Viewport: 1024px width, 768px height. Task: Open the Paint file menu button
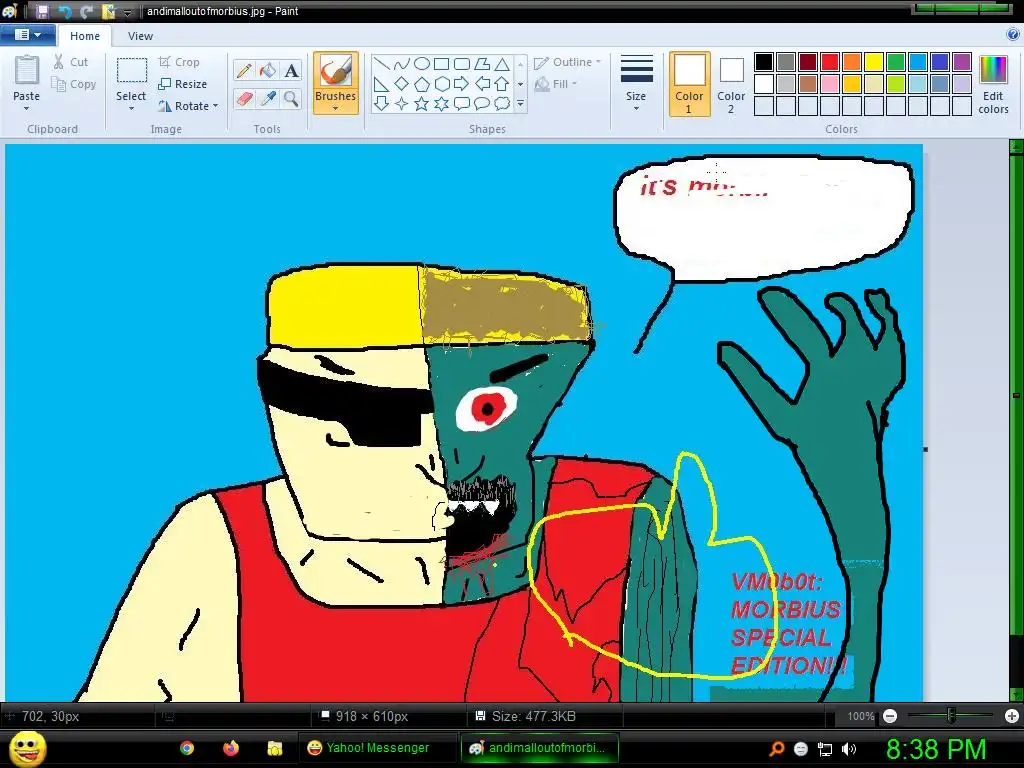[x=27, y=35]
